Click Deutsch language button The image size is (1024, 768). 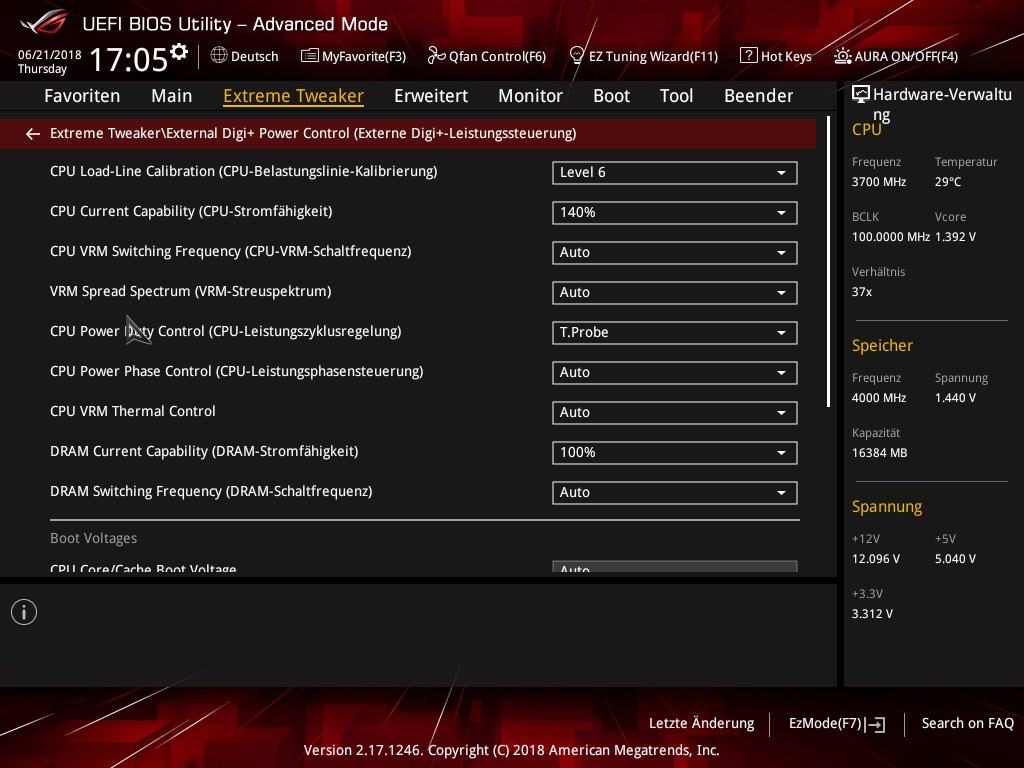click(245, 56)
